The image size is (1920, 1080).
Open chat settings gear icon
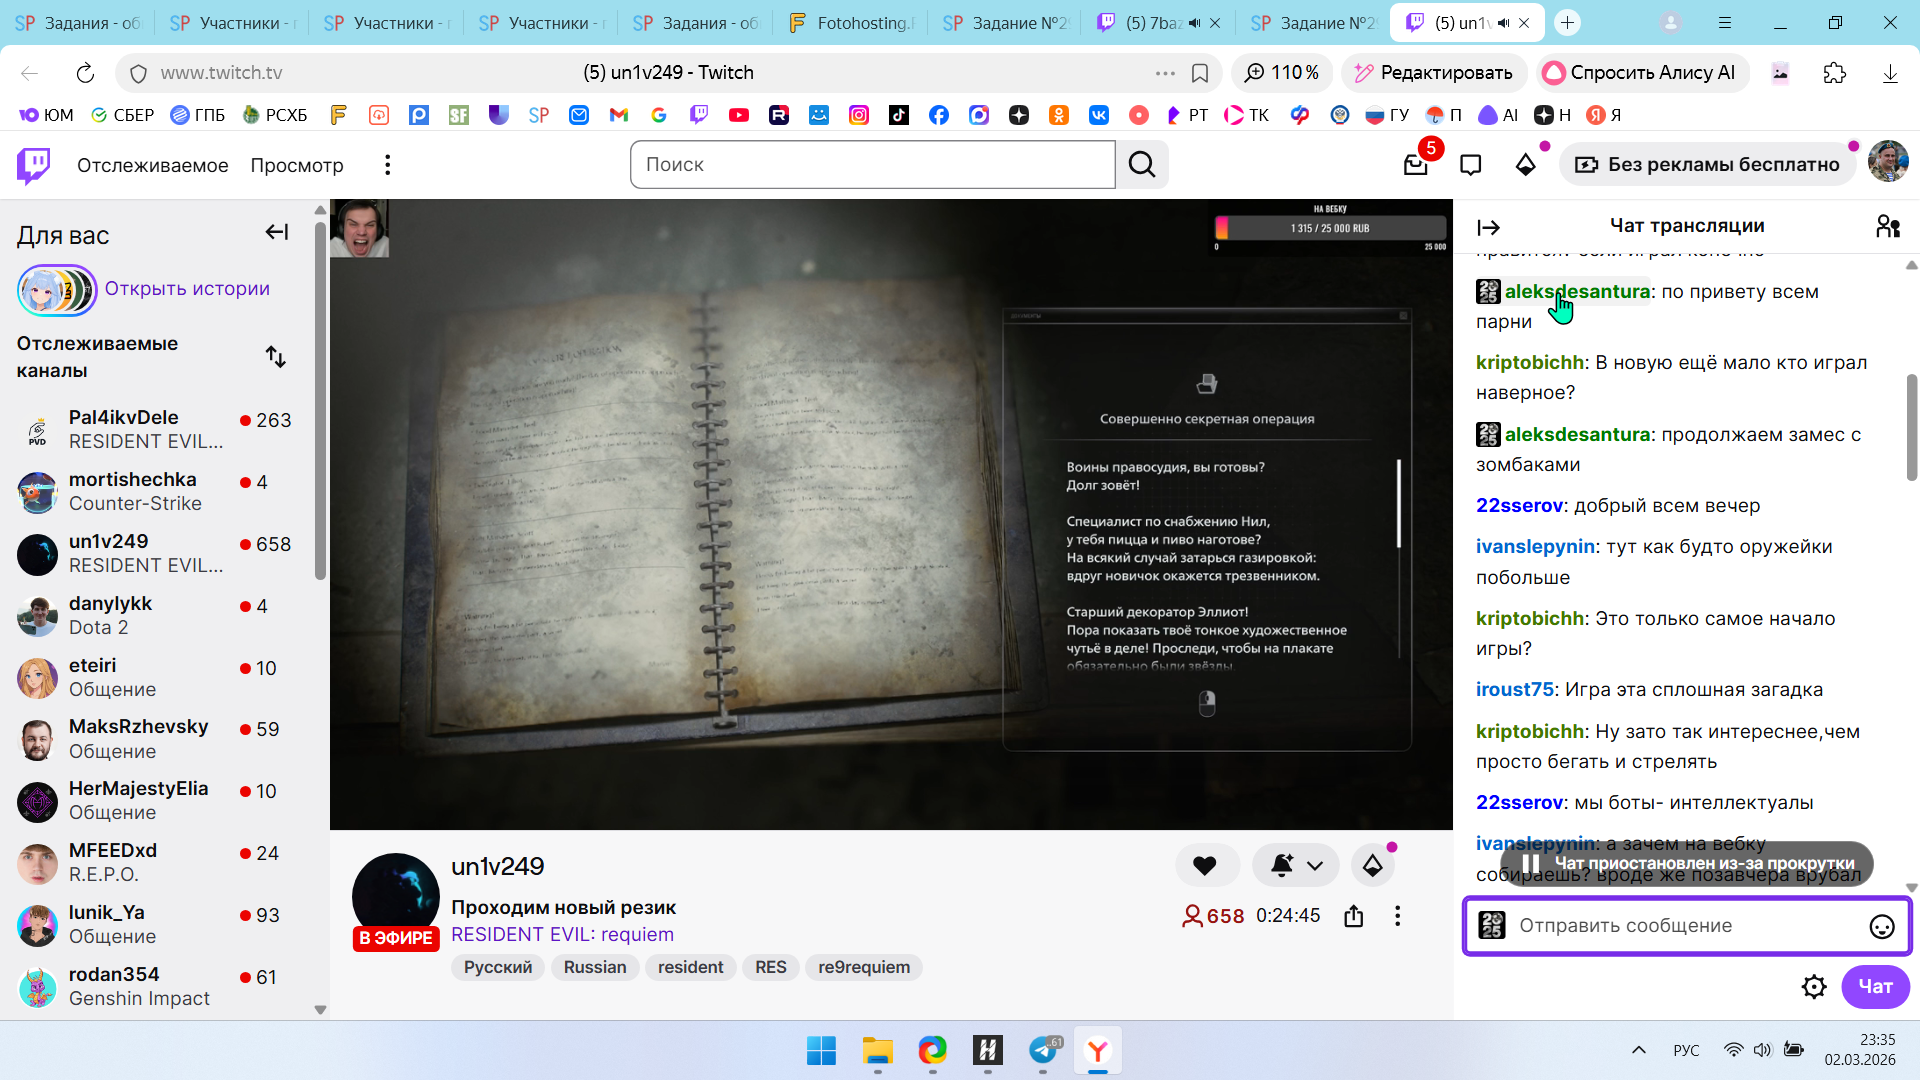pos(1814,987)
